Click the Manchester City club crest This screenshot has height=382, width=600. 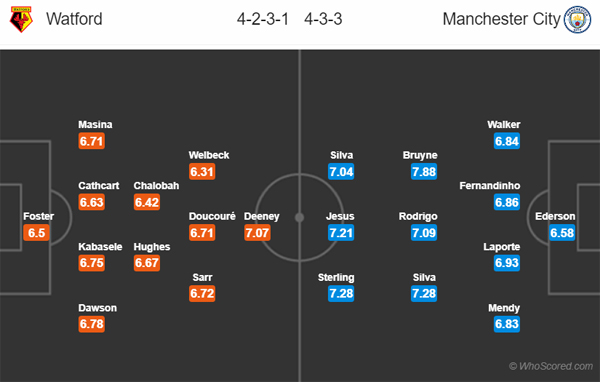click(577, 19)
